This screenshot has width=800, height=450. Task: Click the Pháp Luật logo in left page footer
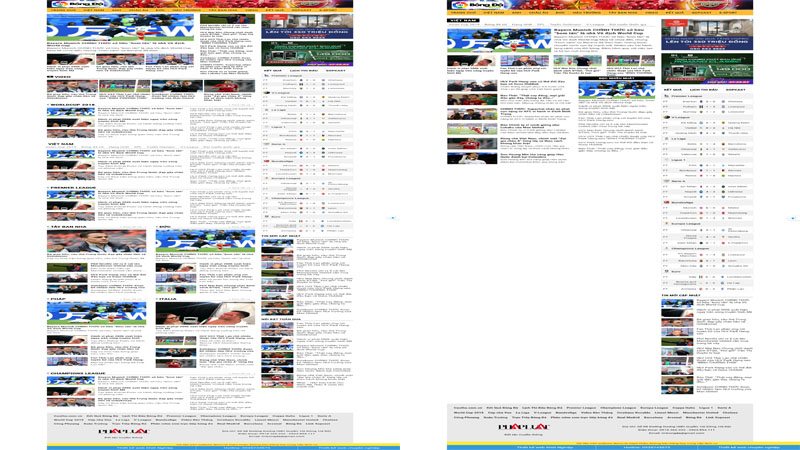click(x=123, y=431)
